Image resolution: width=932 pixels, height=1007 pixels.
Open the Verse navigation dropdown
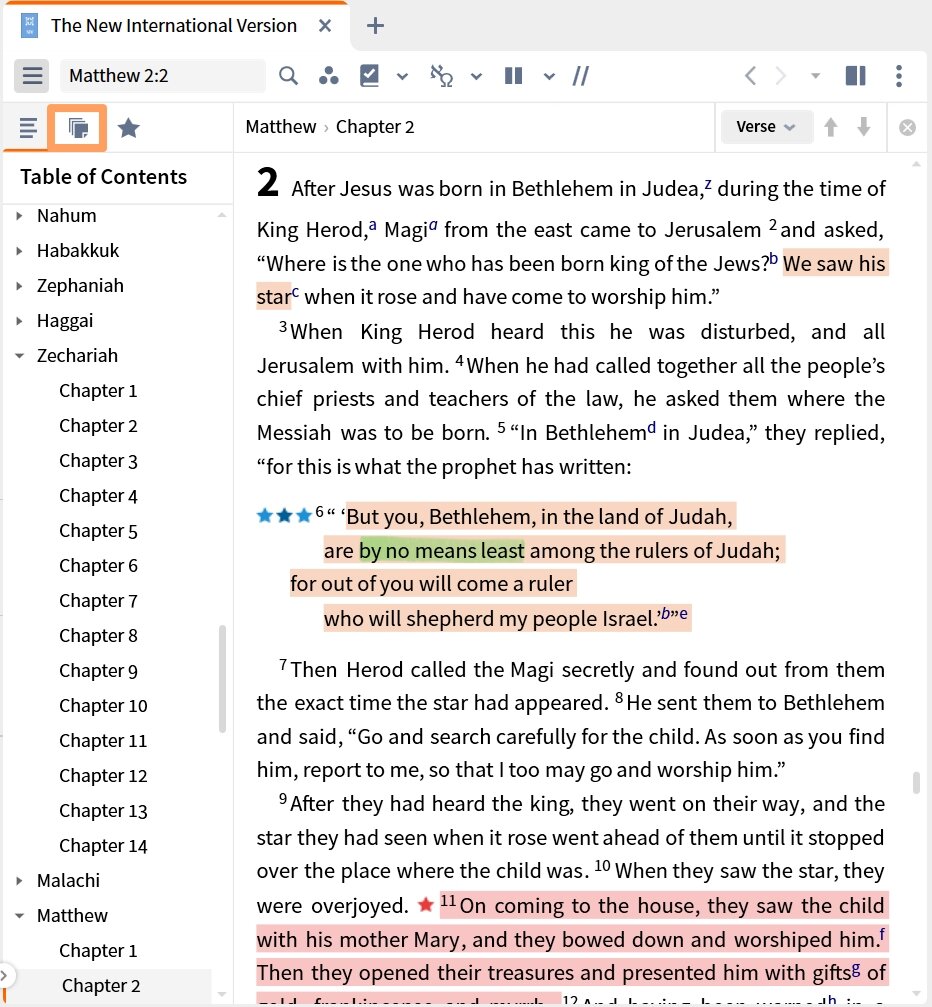(766, 127)
